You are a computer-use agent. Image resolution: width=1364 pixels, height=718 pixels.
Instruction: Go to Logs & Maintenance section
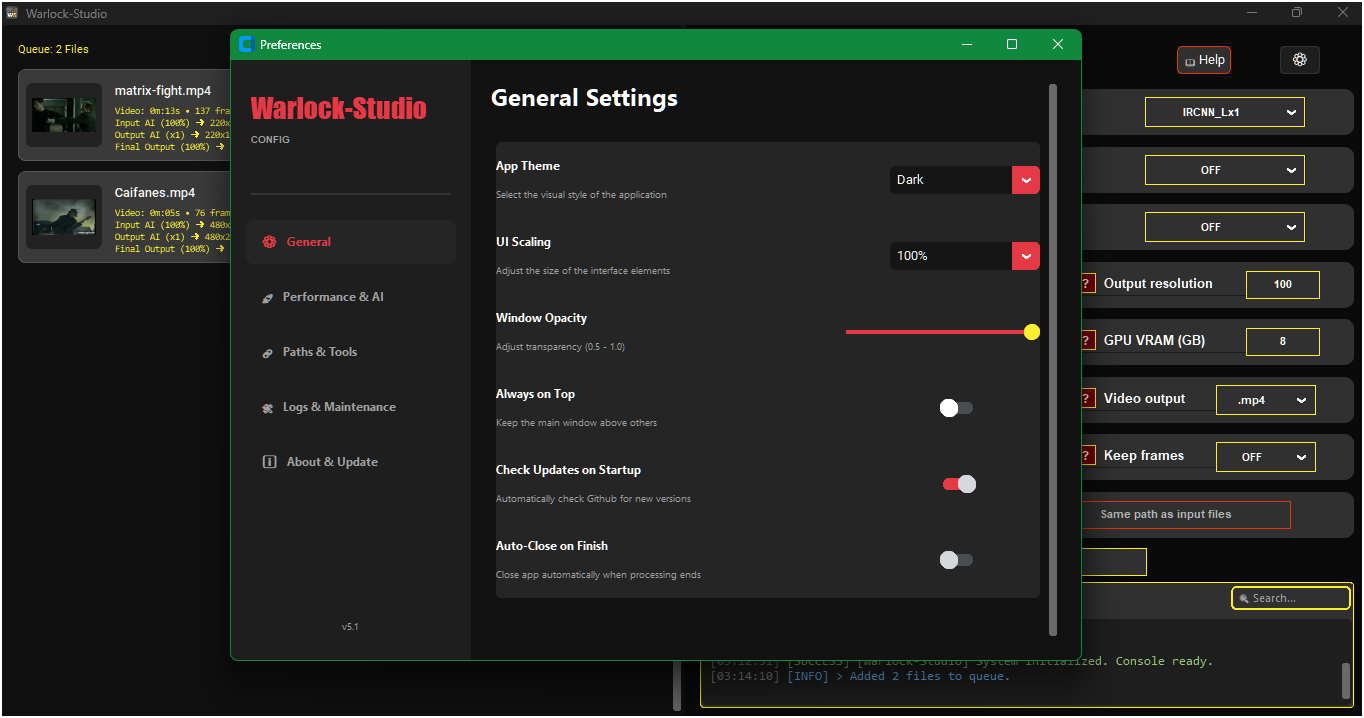(x=351, y=407)
